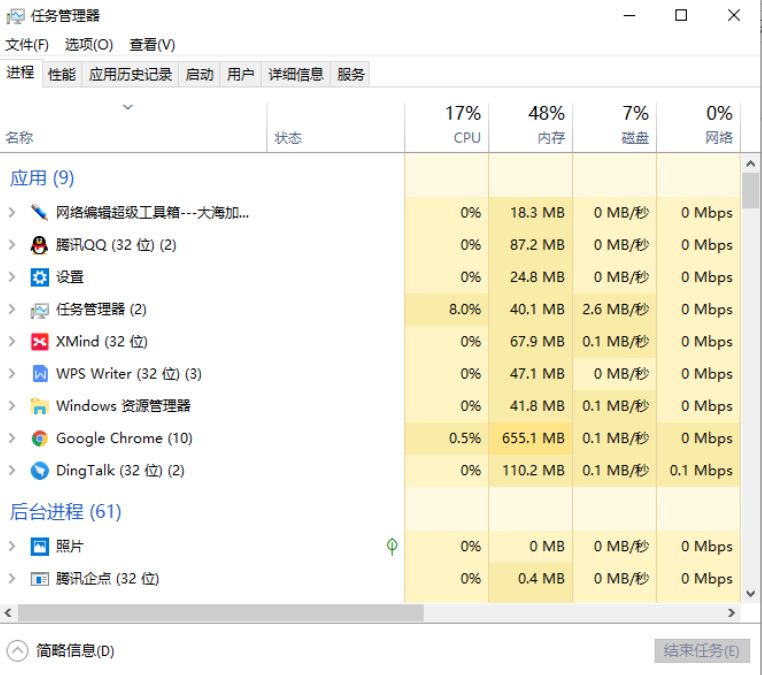The image size is (762, 675).
Task: Open the 查看(V) menu
Action: (x=152, y=45)
